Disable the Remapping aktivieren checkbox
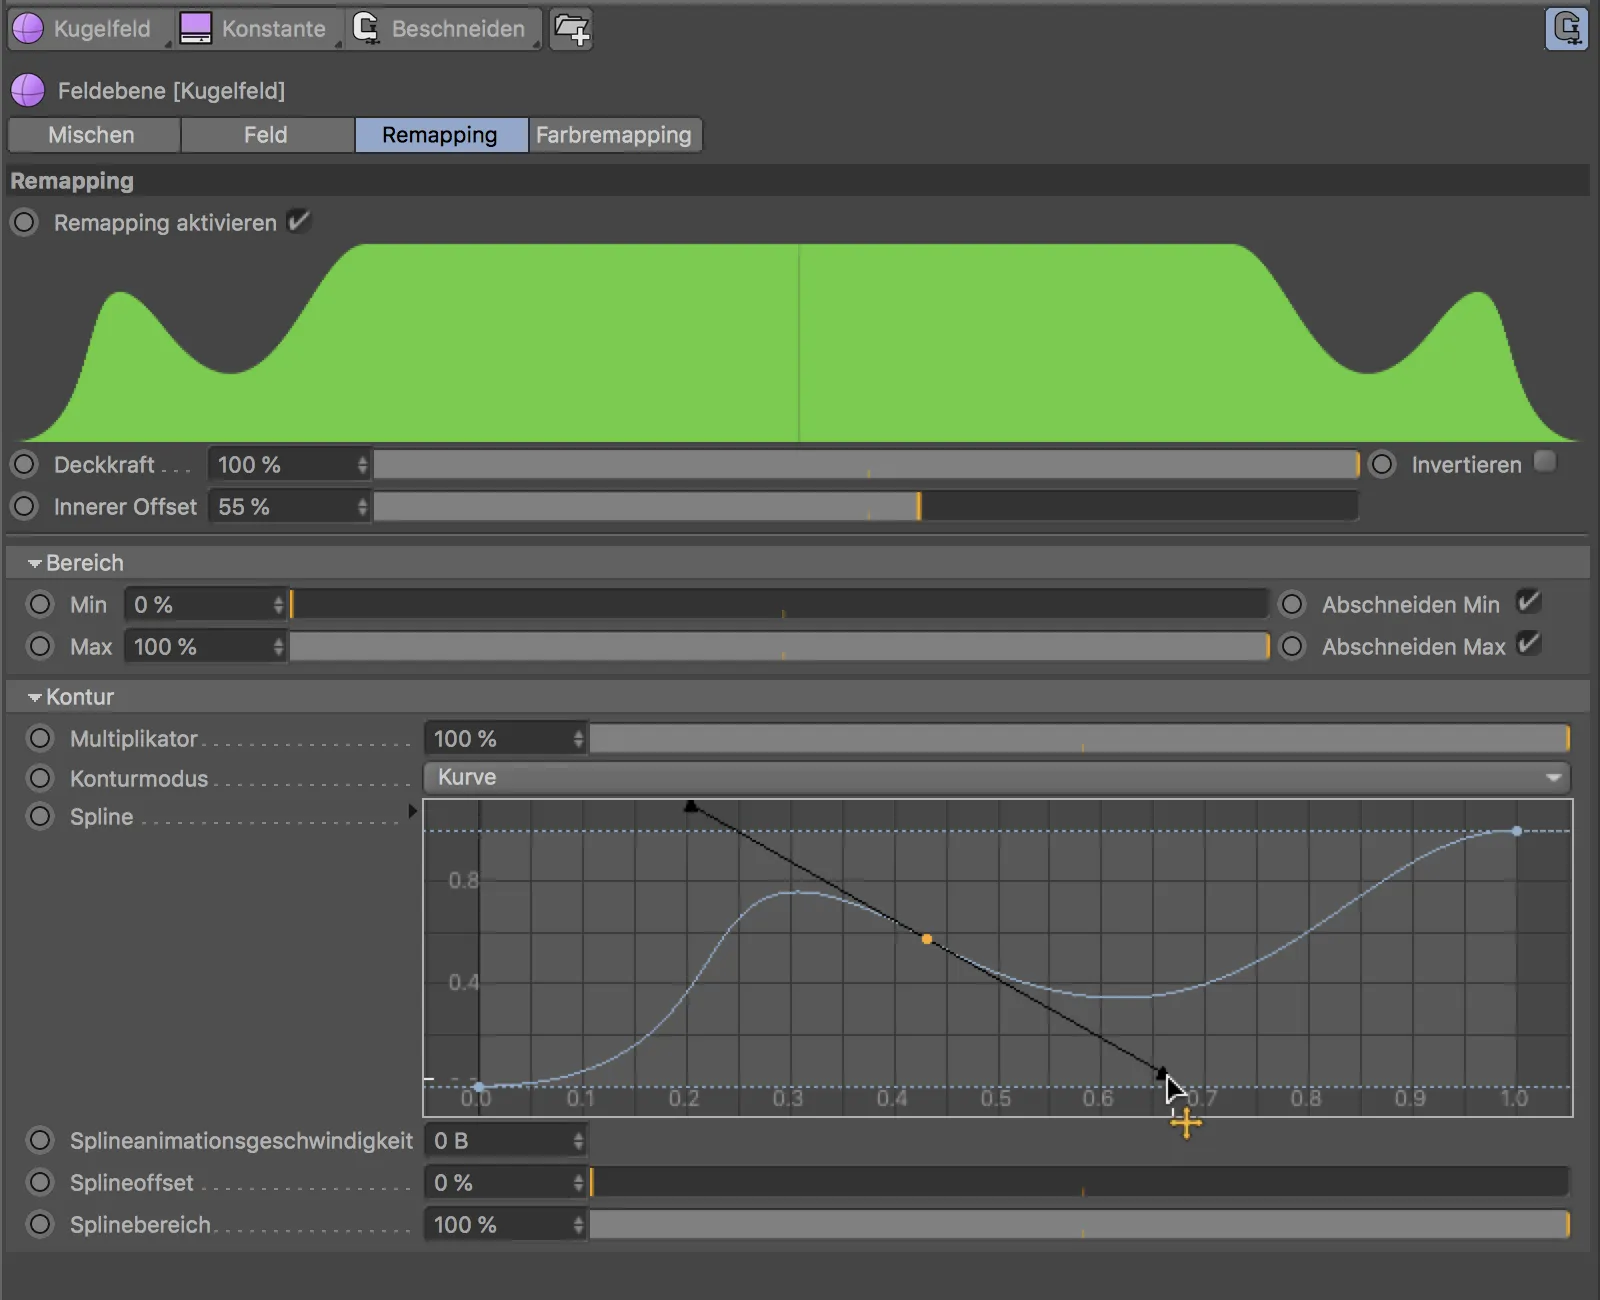This screenshot has height=1300, width=1600. 299,221
